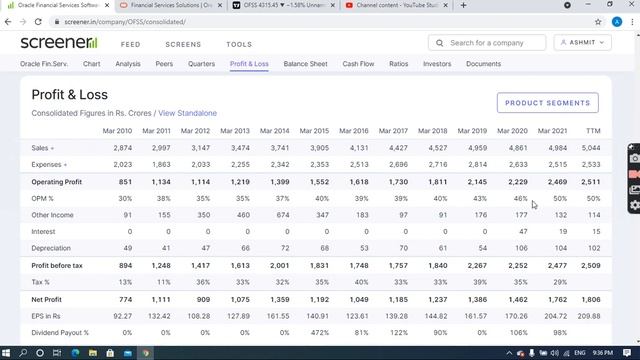640x360 pixels.
Task: Open the FEED menu
Action: pyautogui.click(x=131, y=44)
